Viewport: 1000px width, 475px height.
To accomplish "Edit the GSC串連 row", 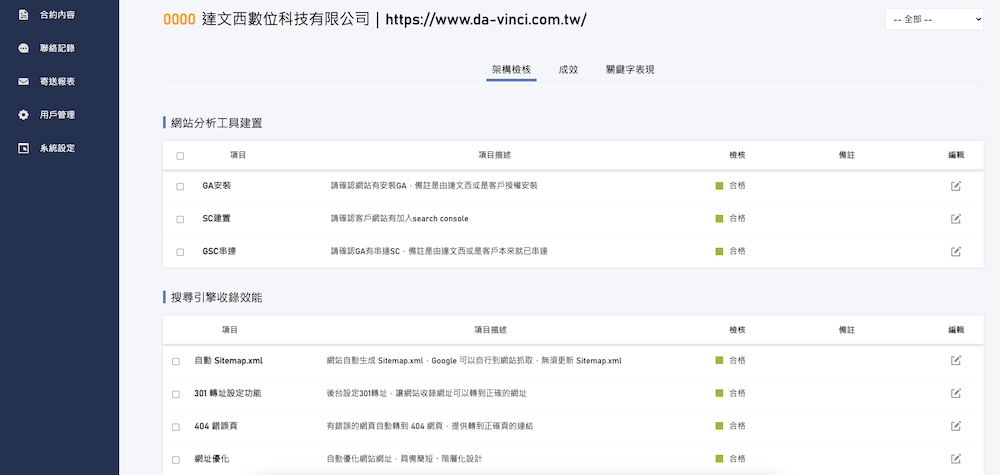I will [x=955, y=251].
